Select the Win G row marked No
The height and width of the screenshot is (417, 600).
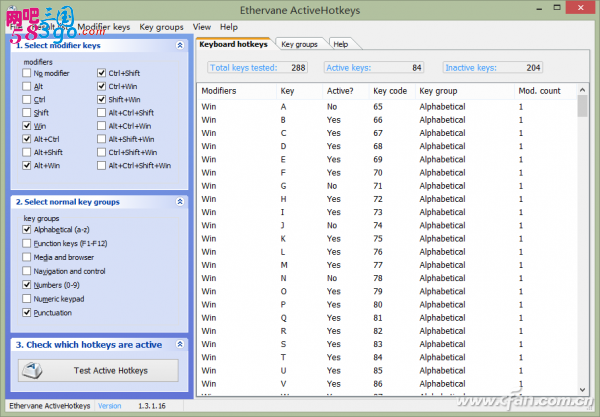pyautogui.click(x=387, y=186)
